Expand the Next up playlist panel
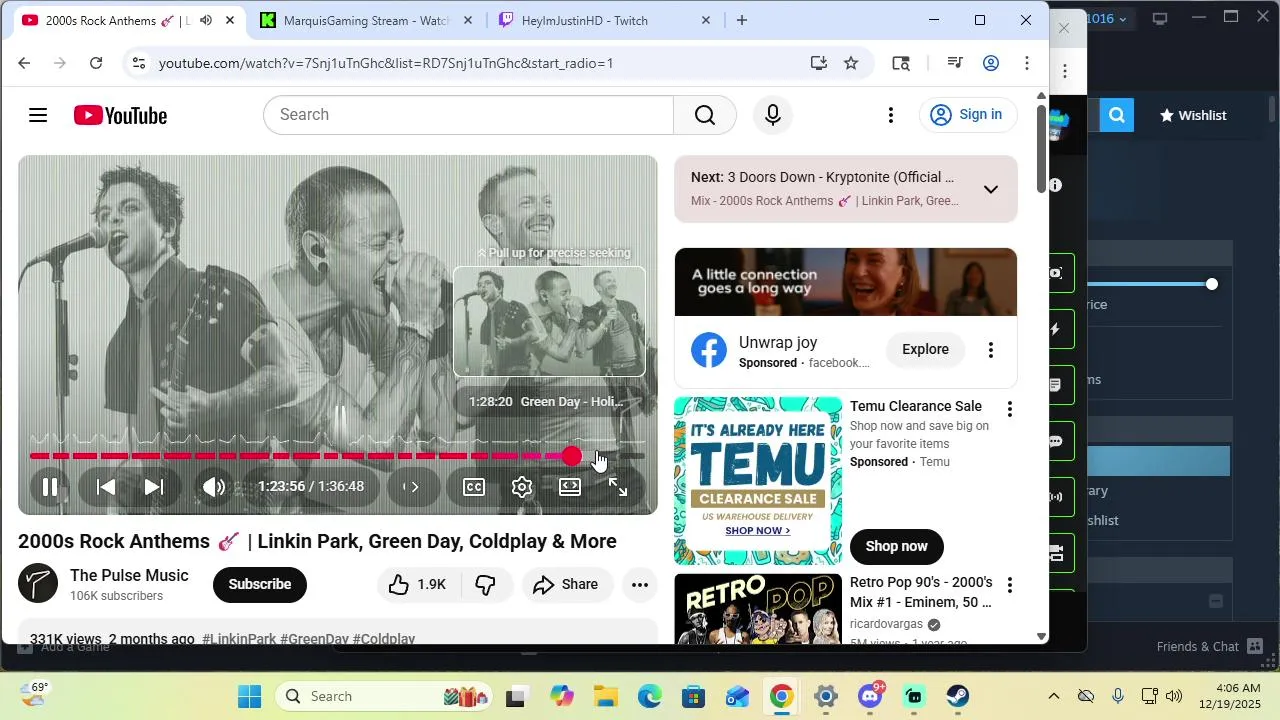1280x720 pixels. pyautogui.click(x=990, y=189)
